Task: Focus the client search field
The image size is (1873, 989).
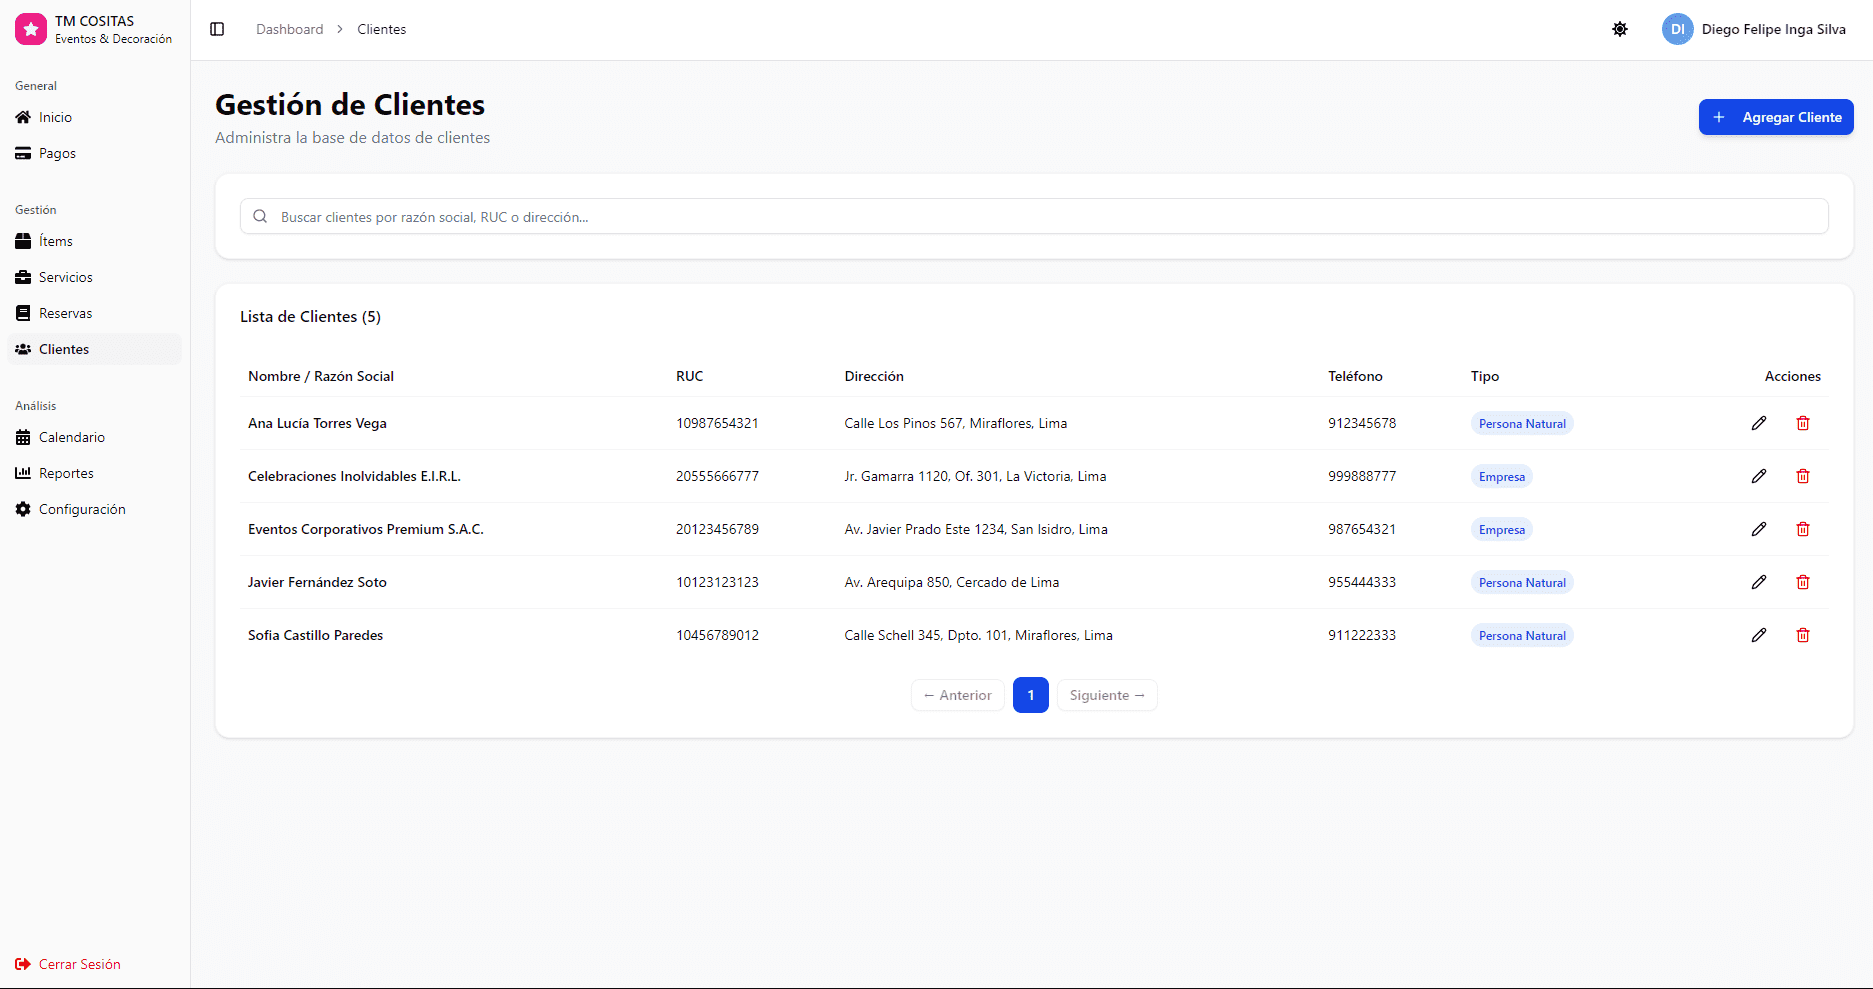Action: (x=1034, y=216)
